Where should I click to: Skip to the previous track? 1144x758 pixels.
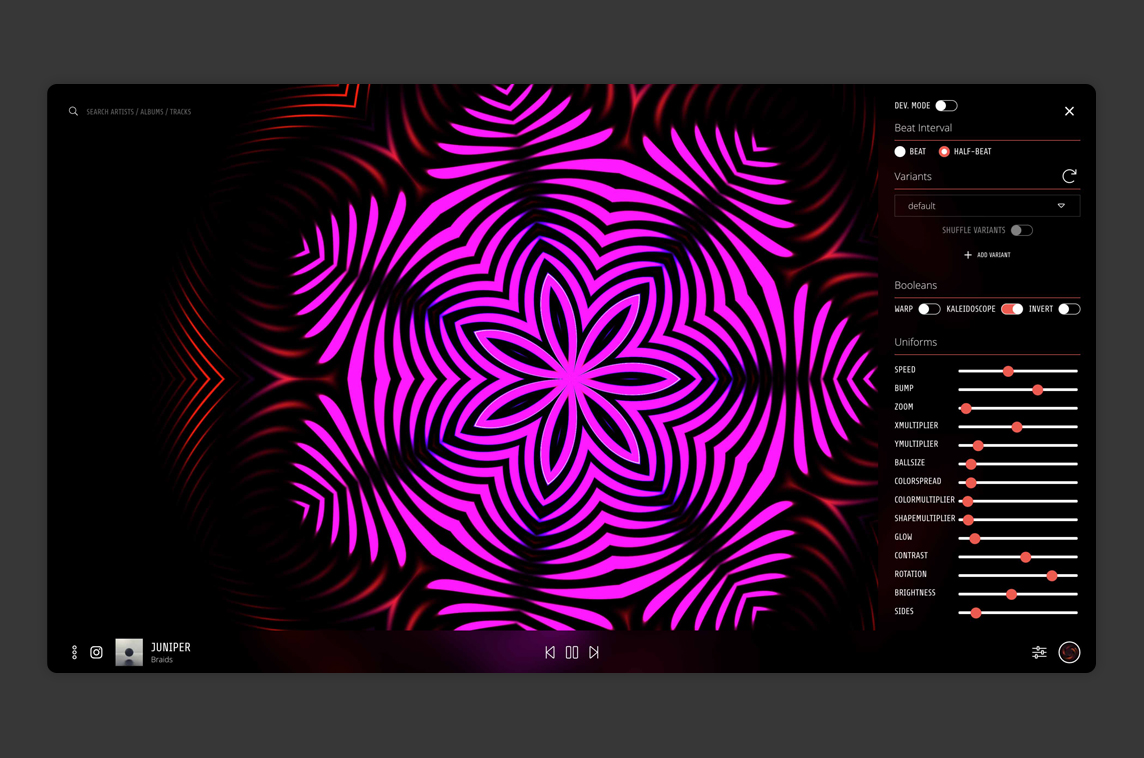(x=550, y=652)
